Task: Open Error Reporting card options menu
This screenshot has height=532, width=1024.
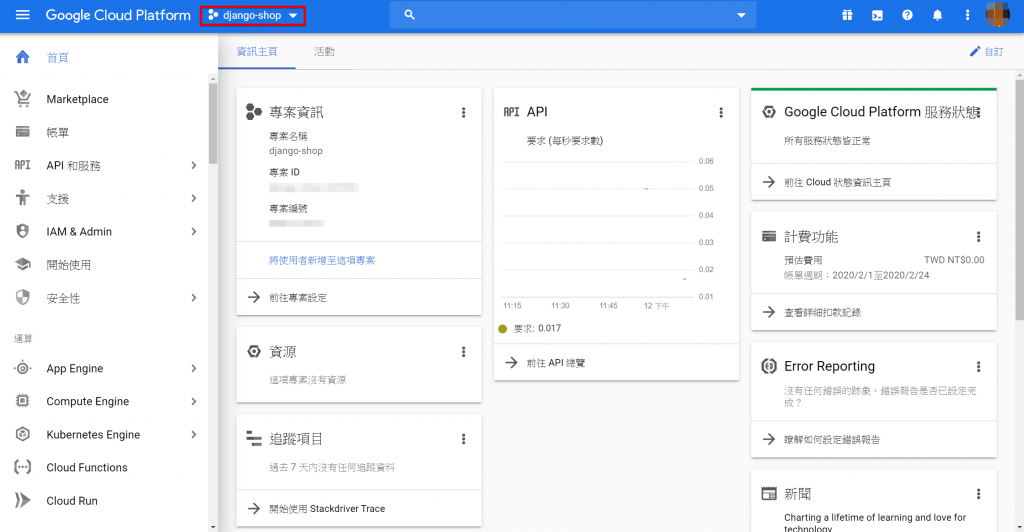Action: [978, 367]
